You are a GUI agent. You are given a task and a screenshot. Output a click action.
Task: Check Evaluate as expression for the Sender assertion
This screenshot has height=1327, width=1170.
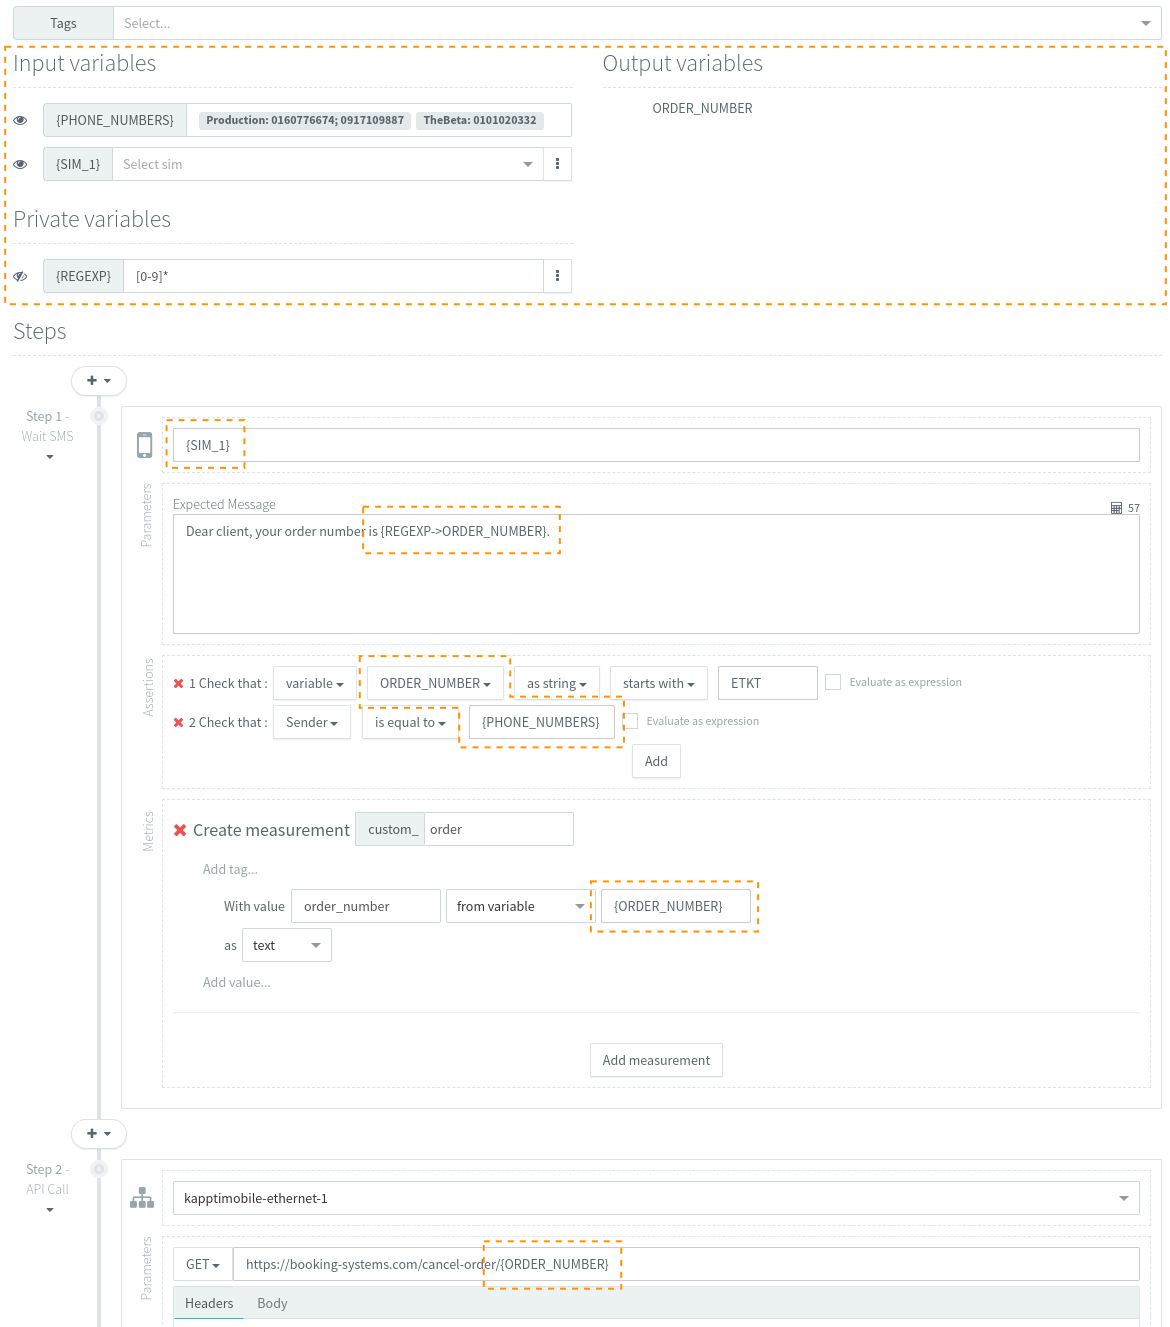tap(631, 721)
